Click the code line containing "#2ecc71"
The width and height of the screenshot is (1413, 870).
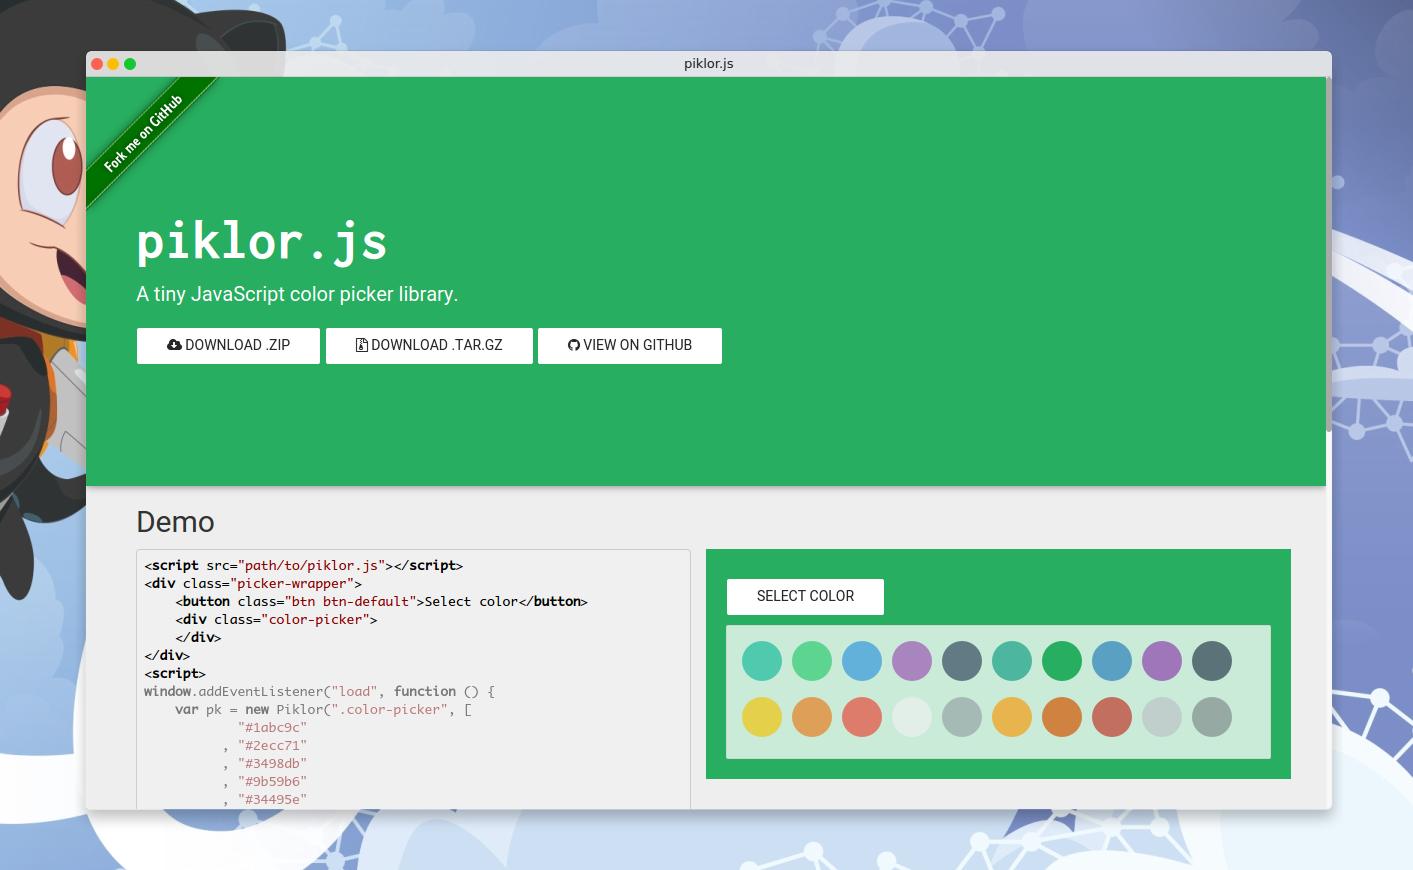pyautogui.click(x=265, y=745)
